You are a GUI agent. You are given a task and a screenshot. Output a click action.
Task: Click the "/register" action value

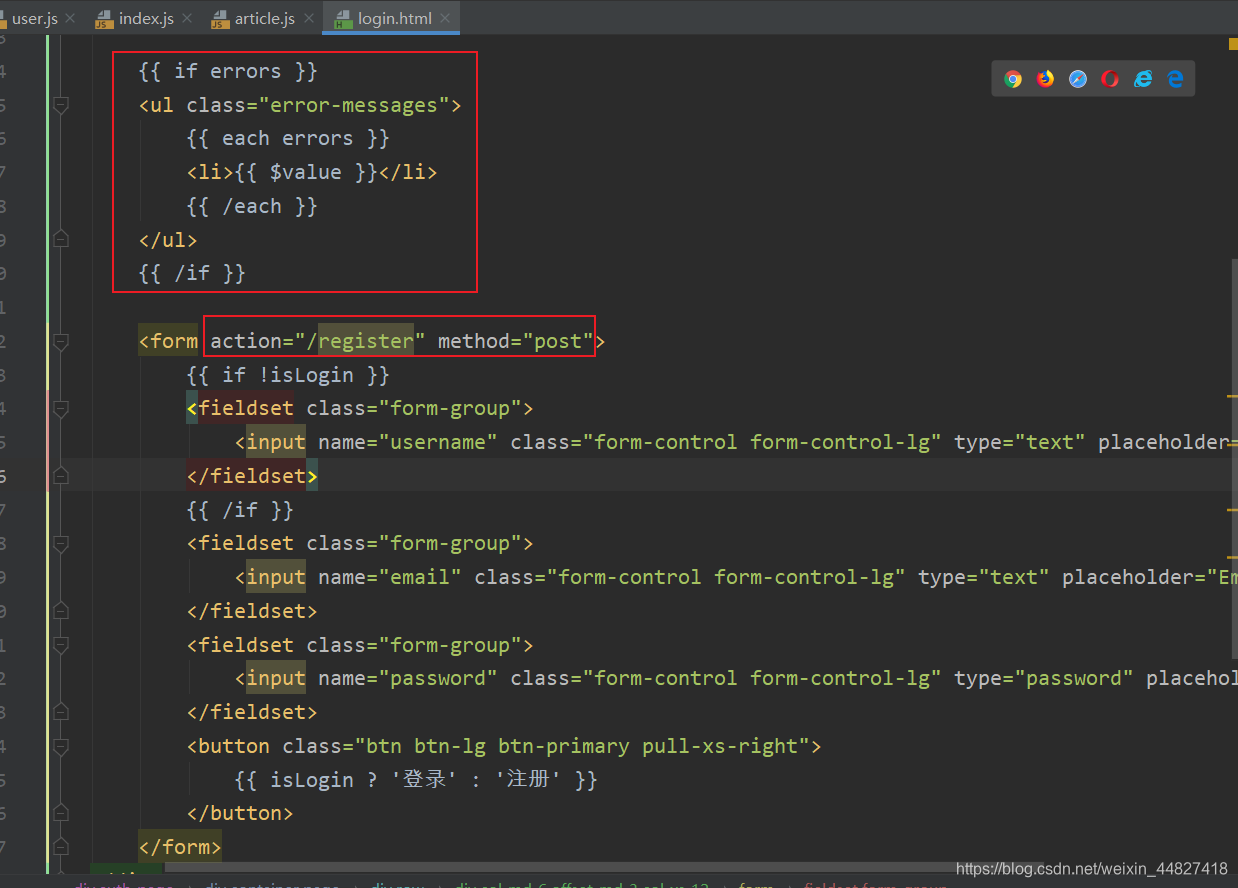360,341
